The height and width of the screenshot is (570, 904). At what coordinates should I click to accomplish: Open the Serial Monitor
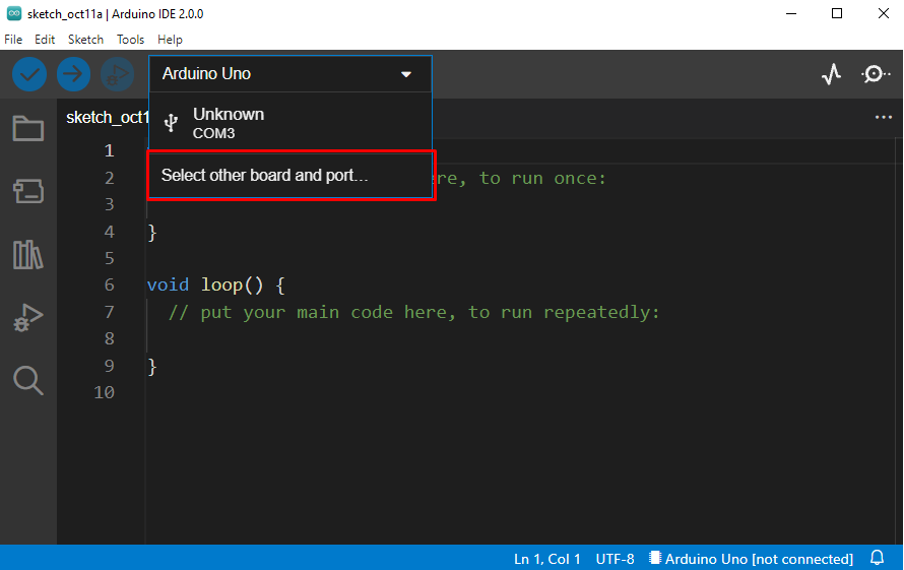point(875,74)
